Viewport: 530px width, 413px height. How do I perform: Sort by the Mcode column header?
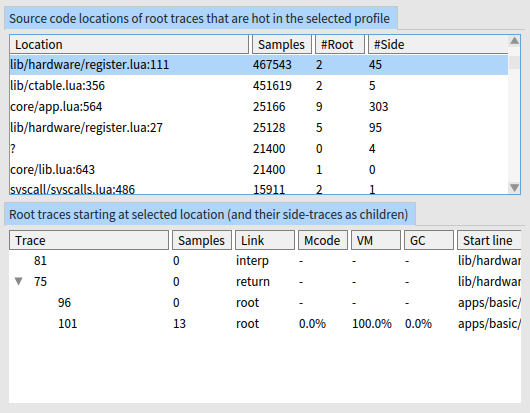(x=323, y=240)
